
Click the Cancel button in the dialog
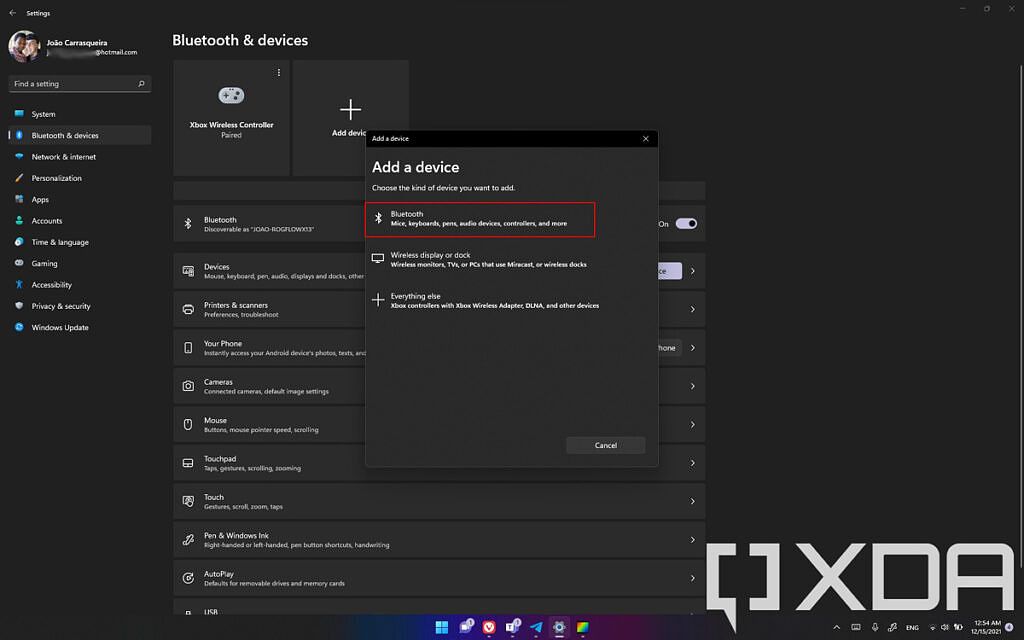(x=605, y=445)
